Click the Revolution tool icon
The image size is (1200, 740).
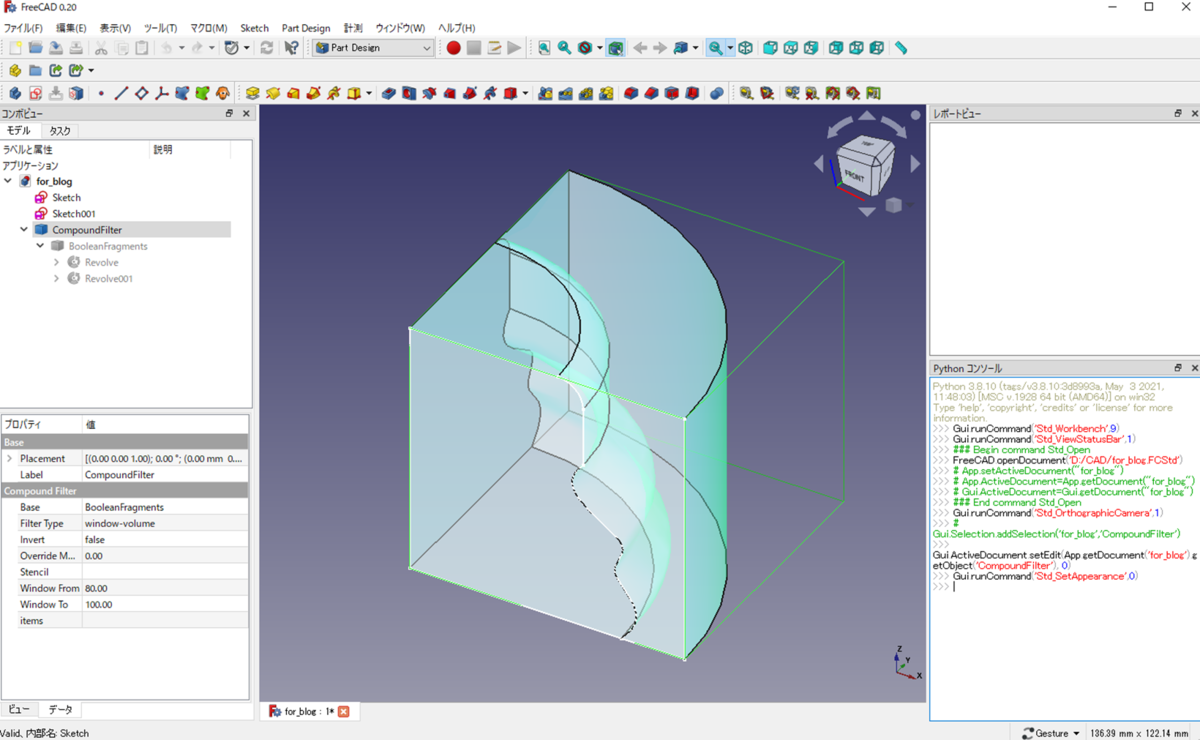273,93
